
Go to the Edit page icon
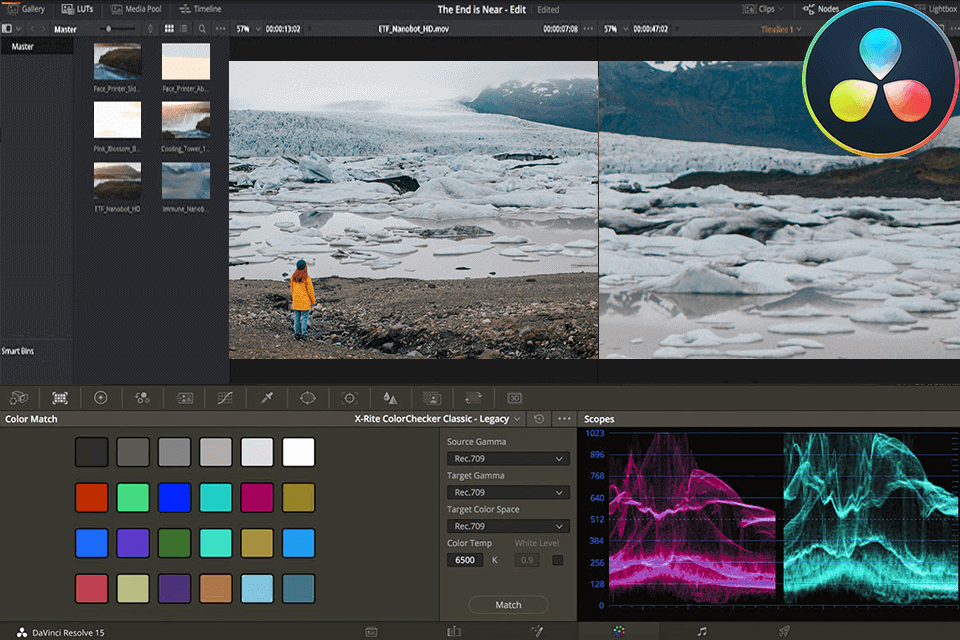click(x=454, y=631)
